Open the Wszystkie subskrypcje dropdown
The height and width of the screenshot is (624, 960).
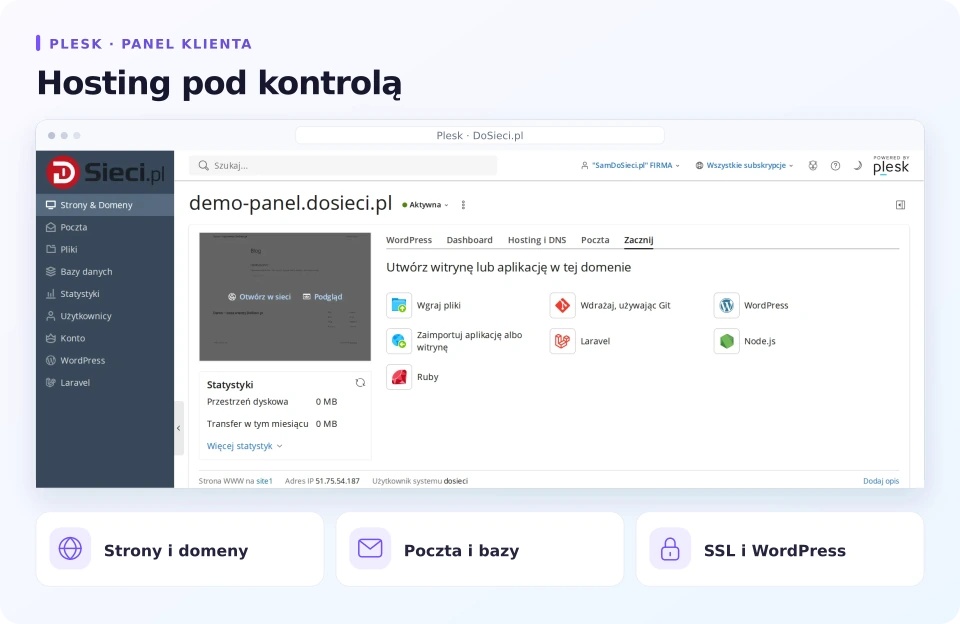(744, 165)
